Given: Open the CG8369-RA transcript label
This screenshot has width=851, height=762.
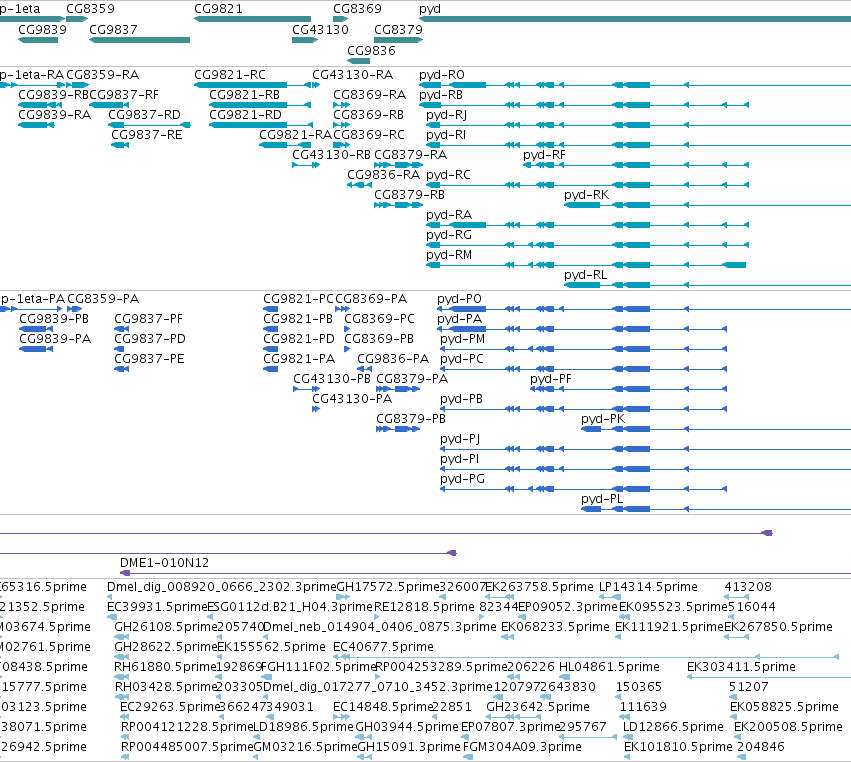Looking at the screenshot, I should pos(370,94).
